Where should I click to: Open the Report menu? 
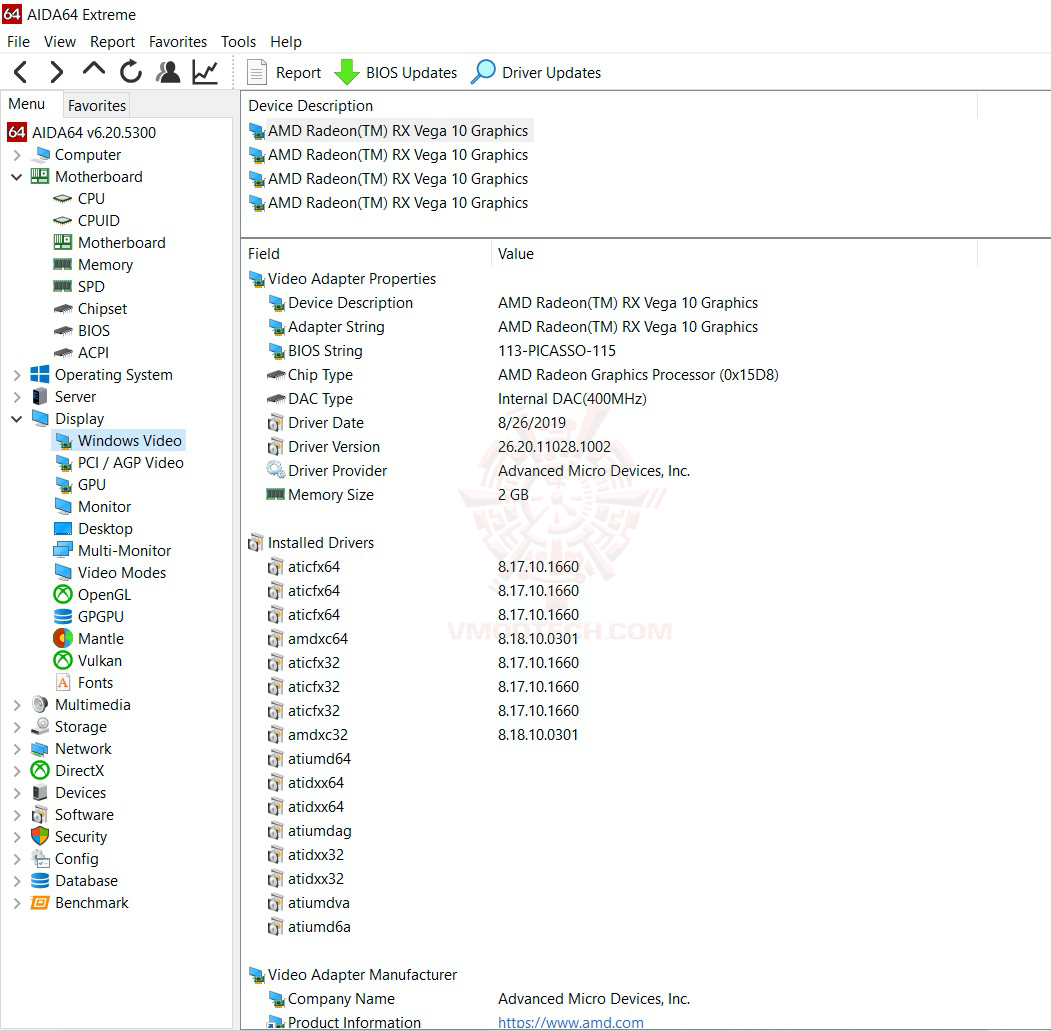click(112, 42)
